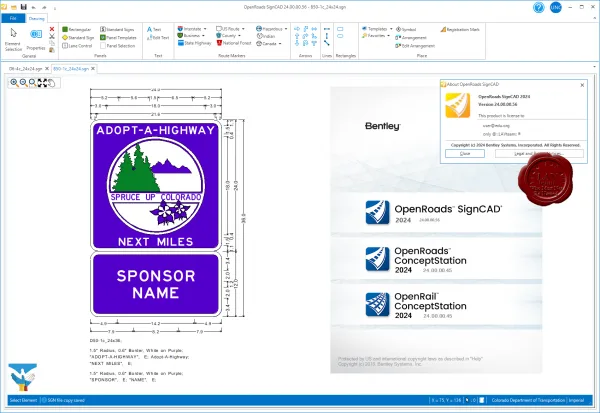Switch to the first document tab ending 4c_24x24.sgn

pos(26,69)
